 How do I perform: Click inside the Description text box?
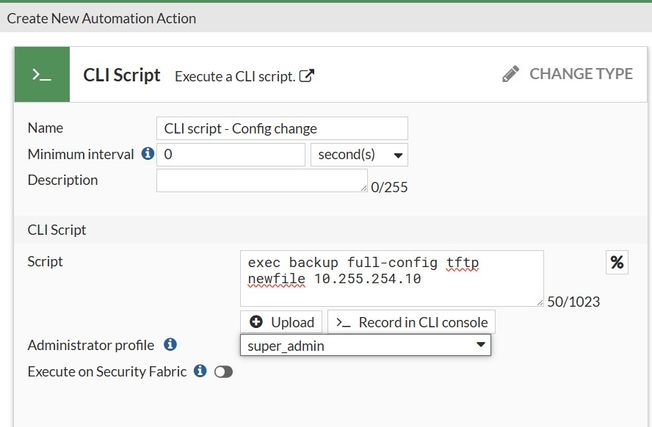coord(262,180)
